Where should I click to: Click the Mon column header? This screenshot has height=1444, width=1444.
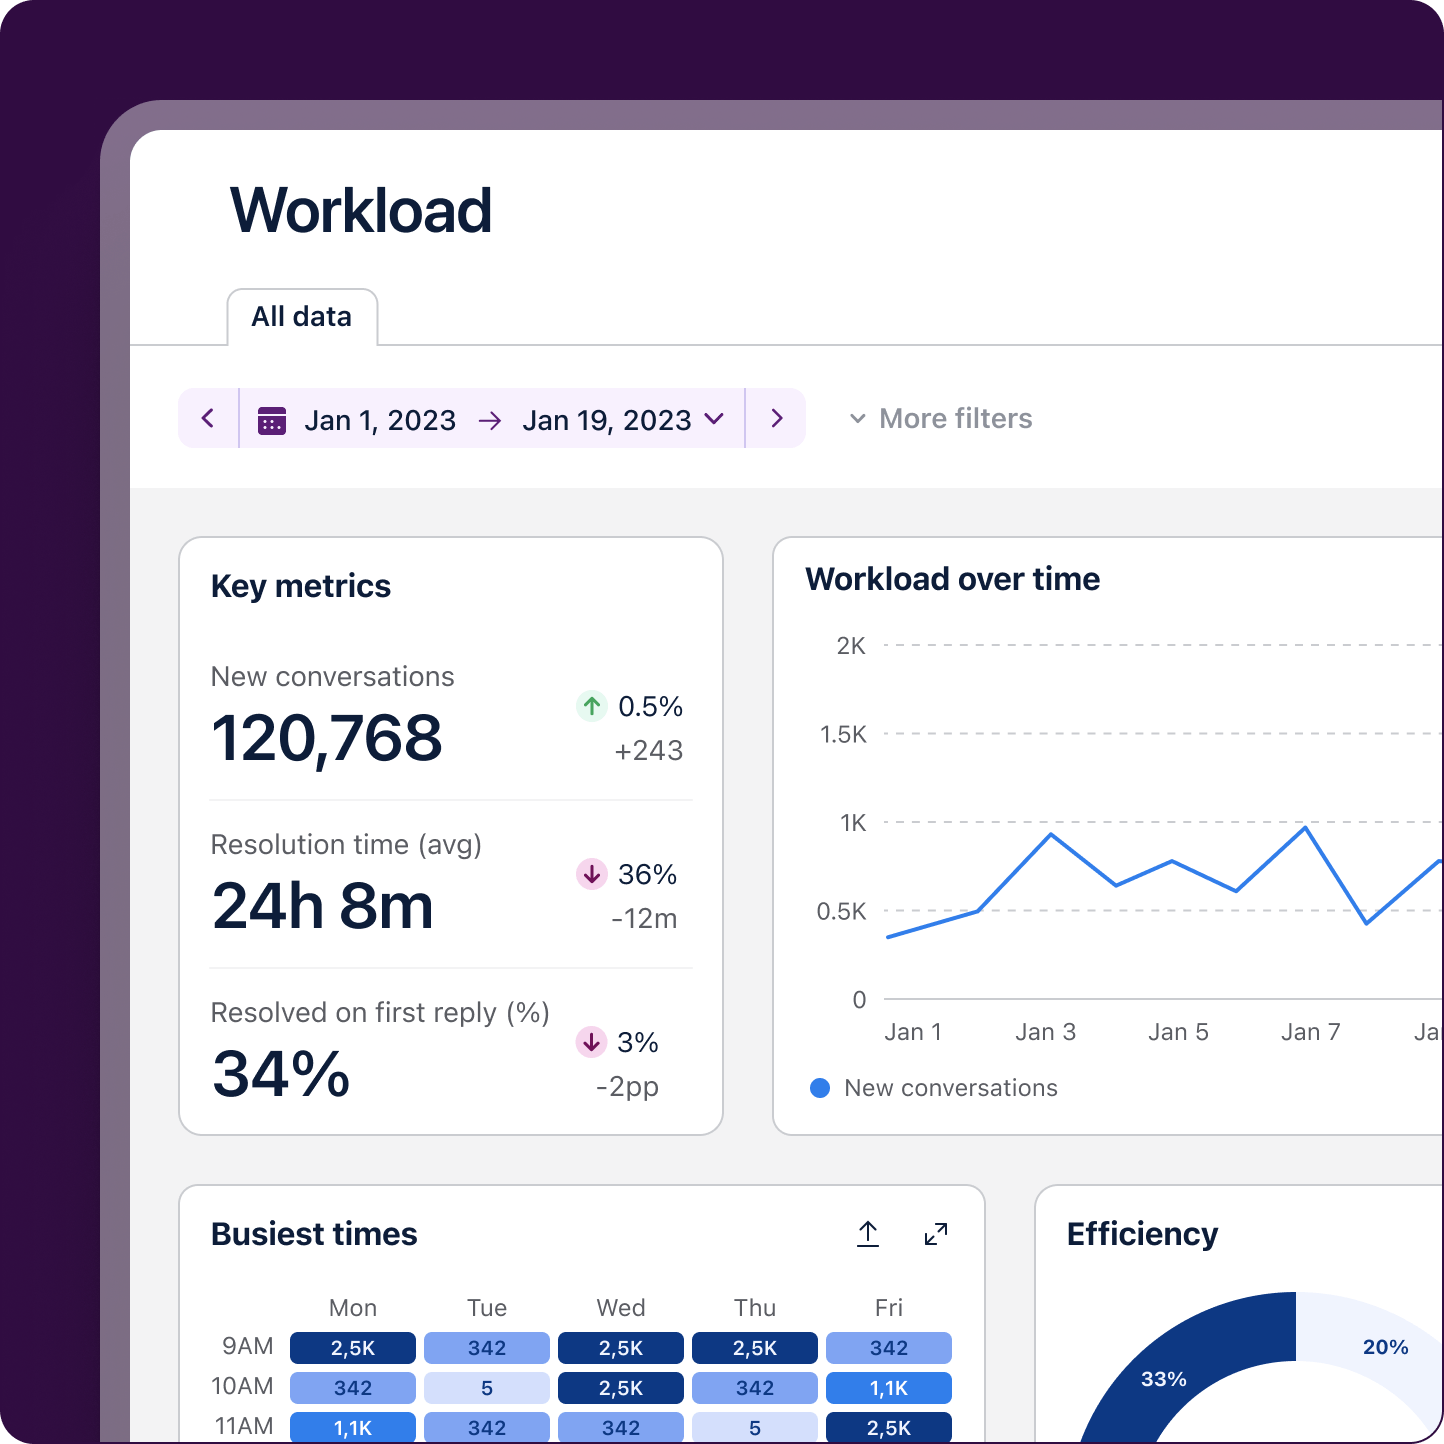coord(353,1308)
